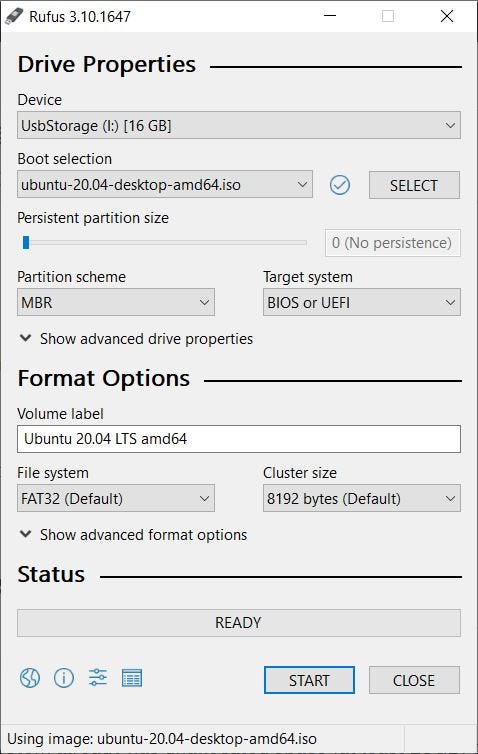The width and height of the screenshot is (478, 754).
Task: Open the Cluster size dropdown
Action: tap(362, 498)
